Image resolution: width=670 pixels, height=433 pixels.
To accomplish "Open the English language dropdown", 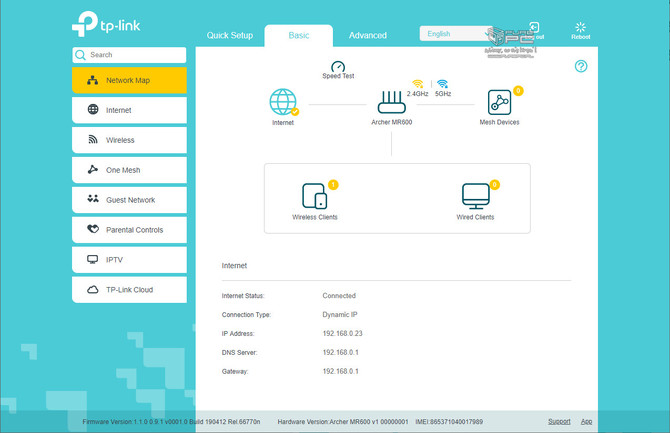I will click(455, 34).
